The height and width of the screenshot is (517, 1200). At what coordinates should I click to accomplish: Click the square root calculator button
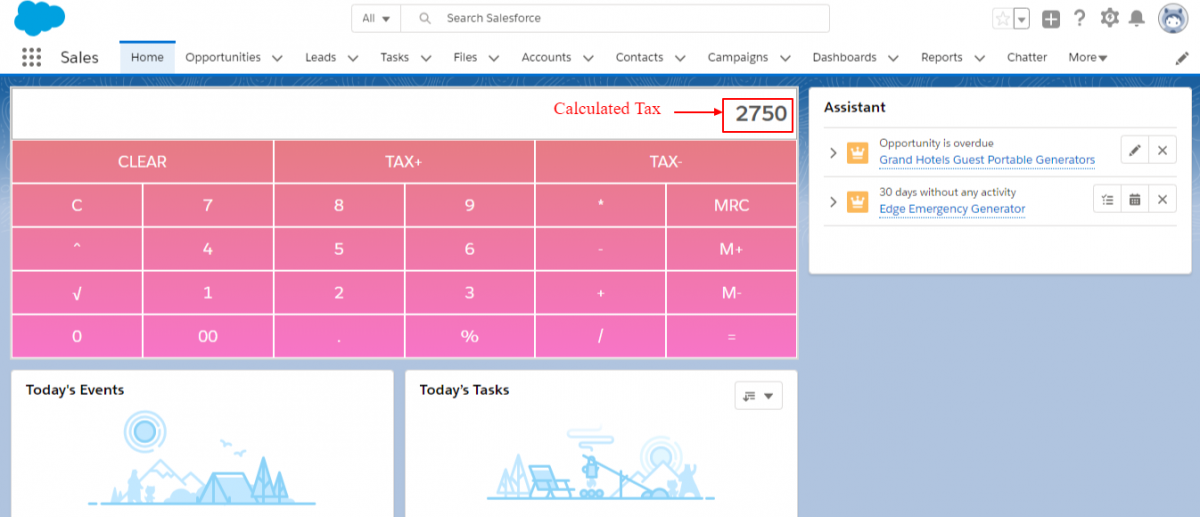pyautogui.click(x=77, y=293)
